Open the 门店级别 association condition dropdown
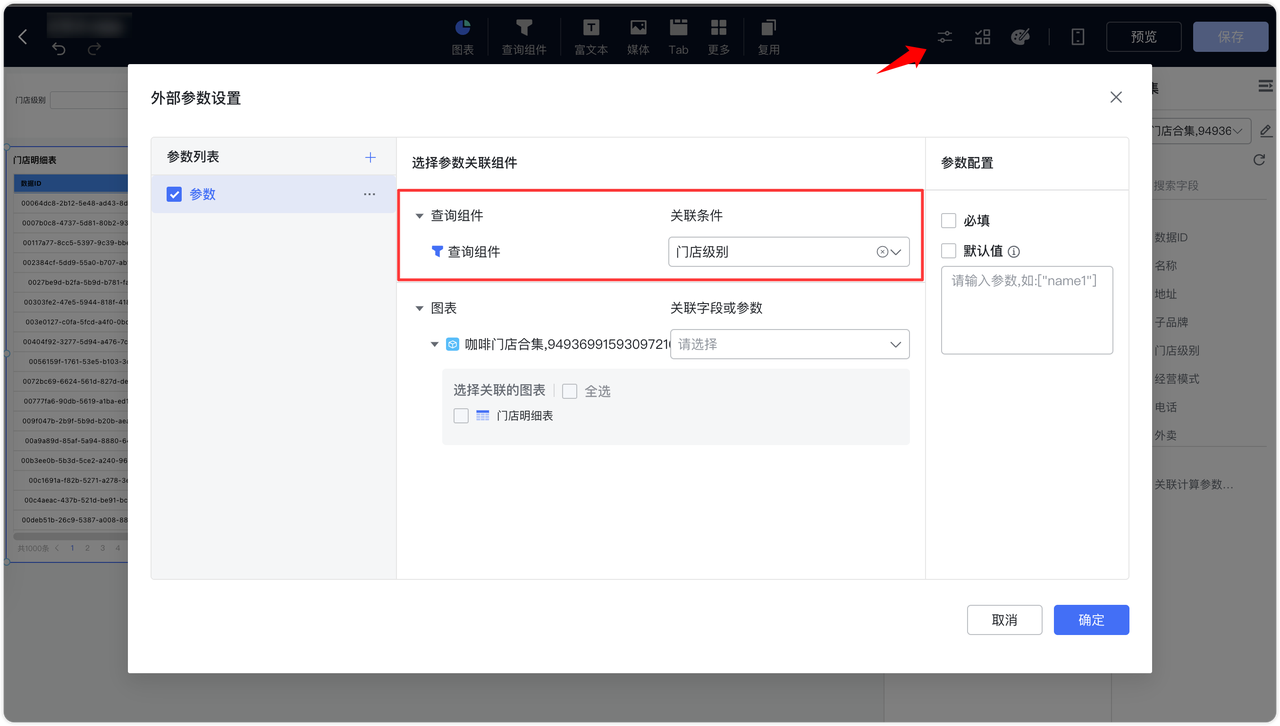1280x726 pixels. 789,252
